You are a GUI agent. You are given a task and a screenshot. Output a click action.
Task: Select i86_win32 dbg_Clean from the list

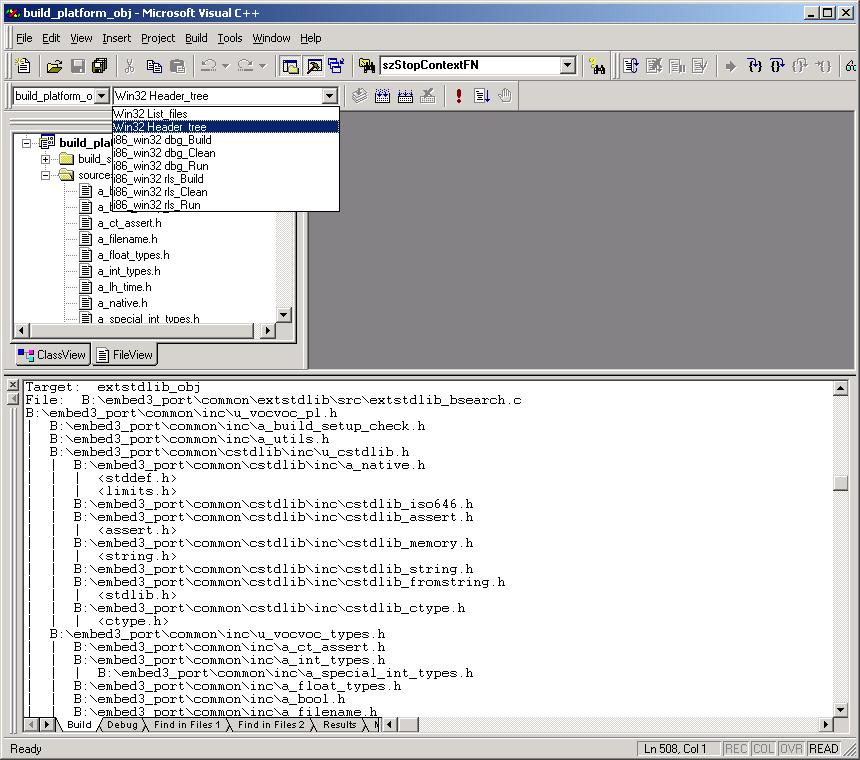coord(225,153)
